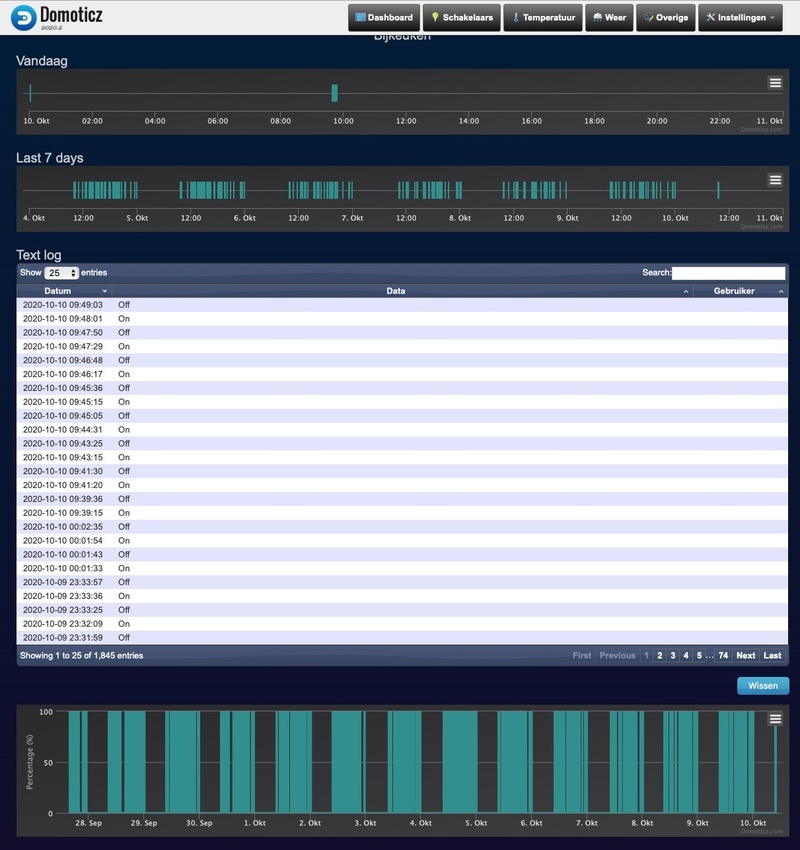Sort using the Gebruiker column arrow
800x850 pixels.
[x=781, y=292]
